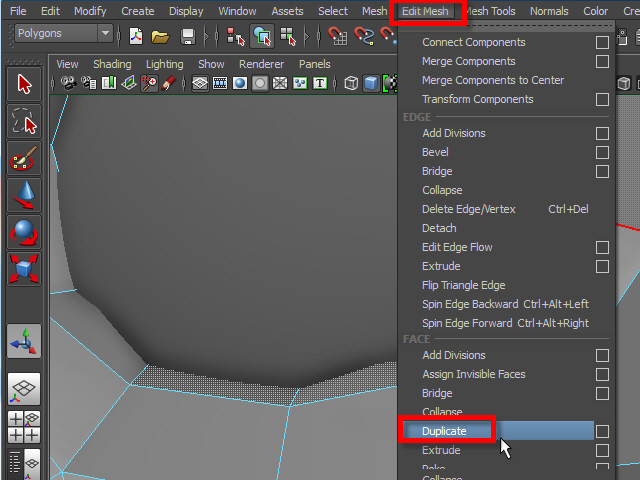This screenshot has width=640, height=480.
Task: Select the Rotate tool sphere icon
Action: coord(24,232)
